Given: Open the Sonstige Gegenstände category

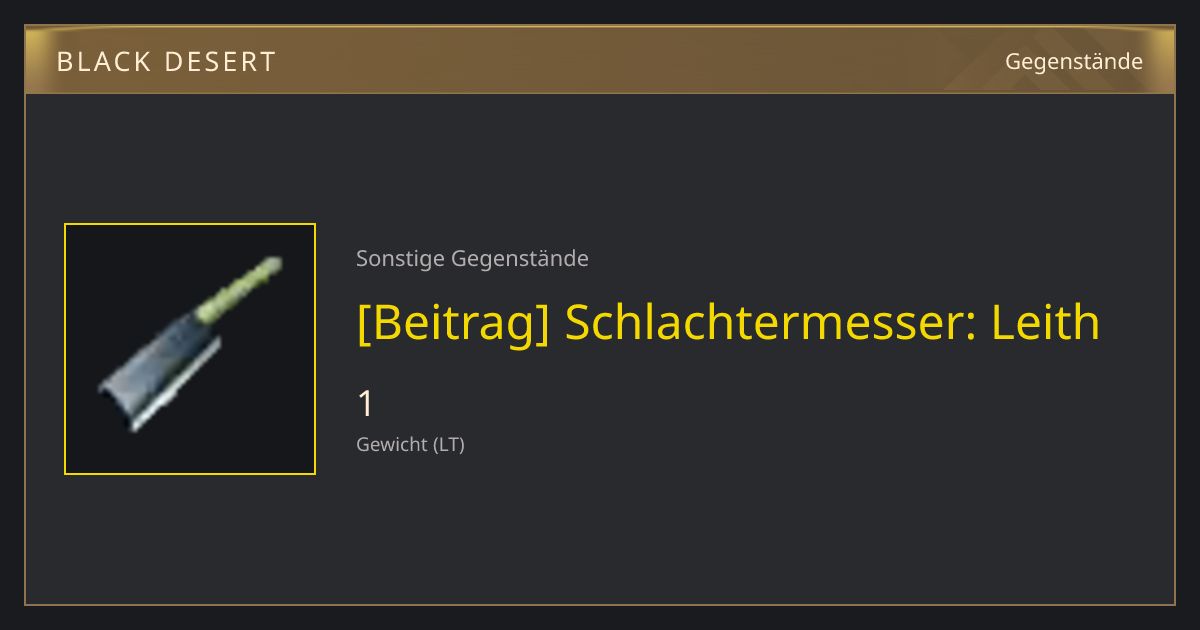Looking at the screenshot, I should tap(472, 259).
